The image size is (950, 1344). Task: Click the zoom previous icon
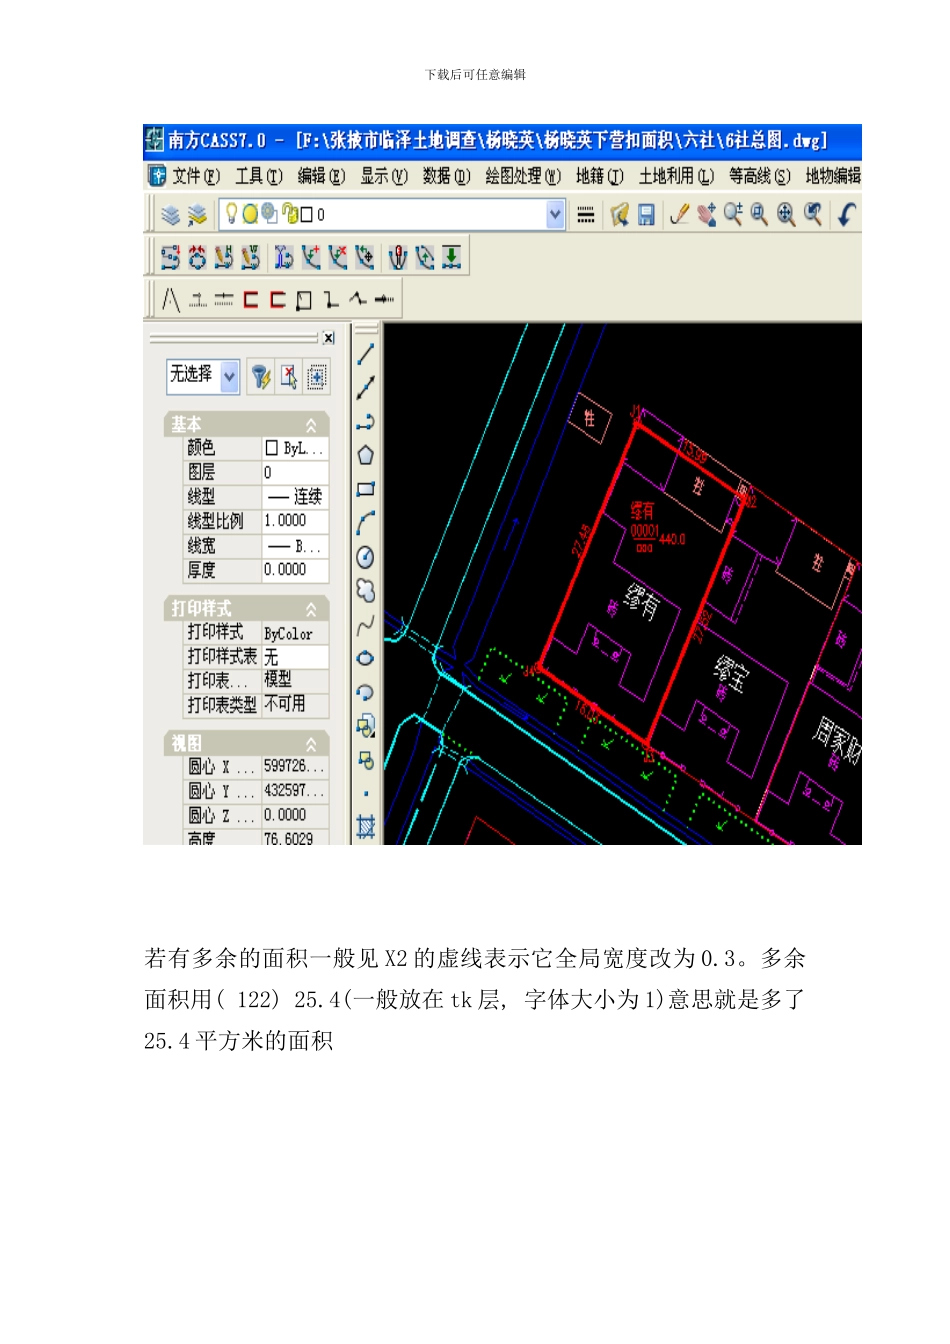tap(813, 214)
